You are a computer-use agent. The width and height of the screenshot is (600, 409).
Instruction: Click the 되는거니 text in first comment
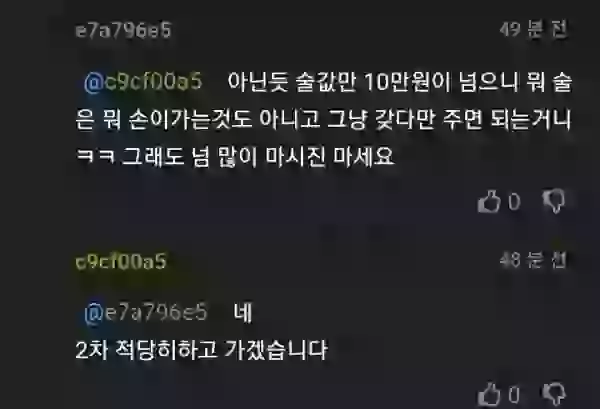click(x=531, y=119)
